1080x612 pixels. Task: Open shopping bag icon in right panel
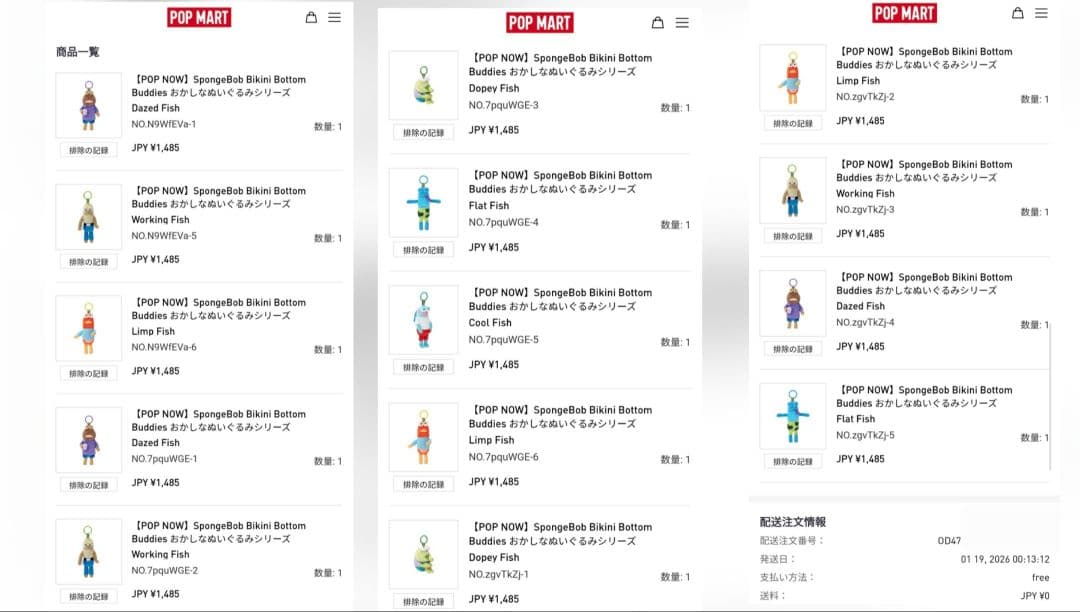[x=1017, y=12]
